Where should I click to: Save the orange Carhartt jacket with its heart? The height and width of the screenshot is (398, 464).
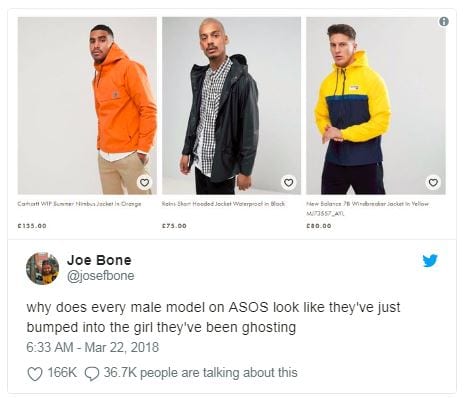144,182
